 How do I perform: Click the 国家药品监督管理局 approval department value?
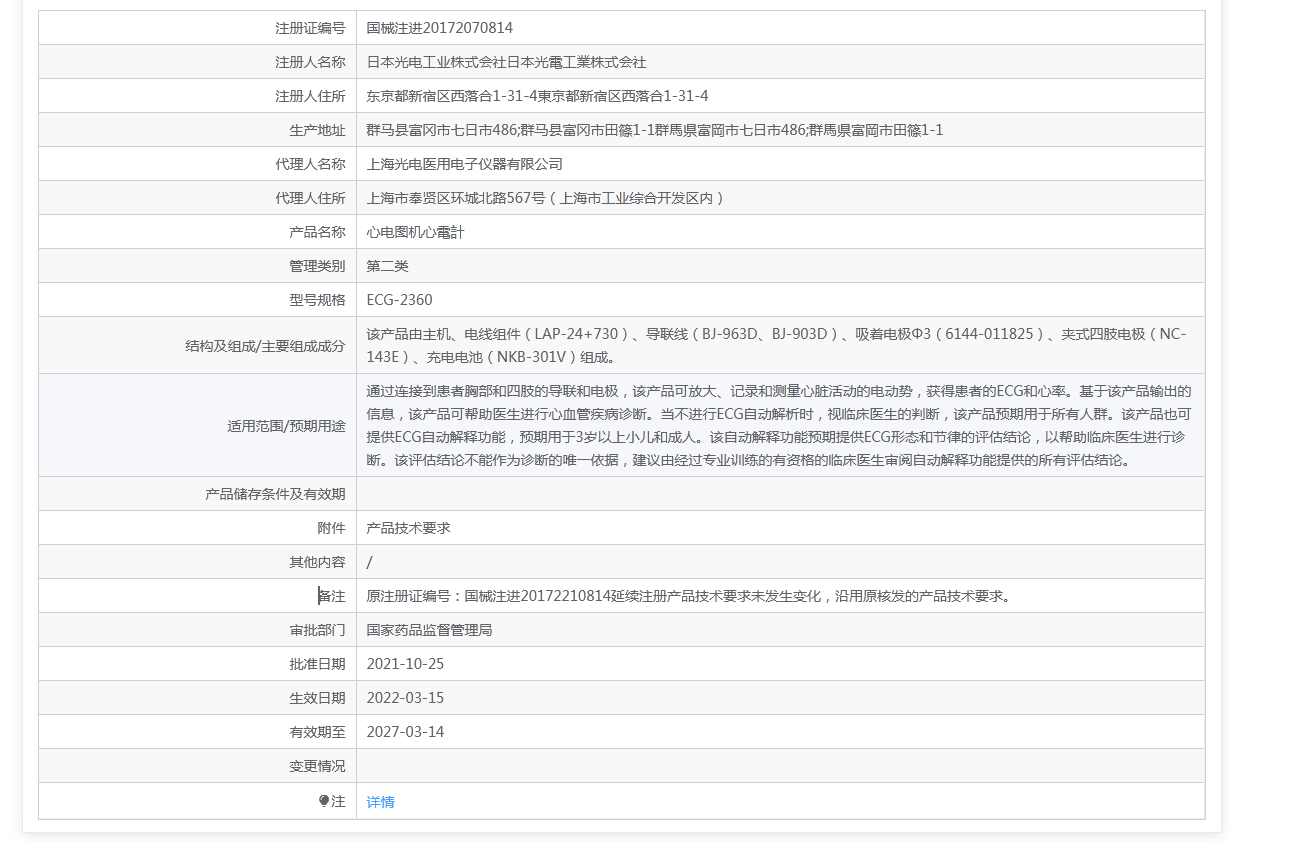(x=430, y=630)
